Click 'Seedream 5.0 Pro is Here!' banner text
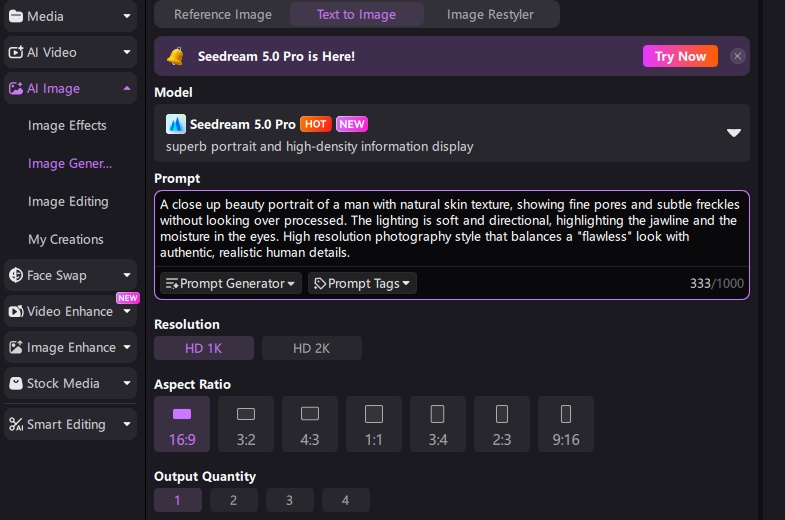 click(x=276, y=56)
